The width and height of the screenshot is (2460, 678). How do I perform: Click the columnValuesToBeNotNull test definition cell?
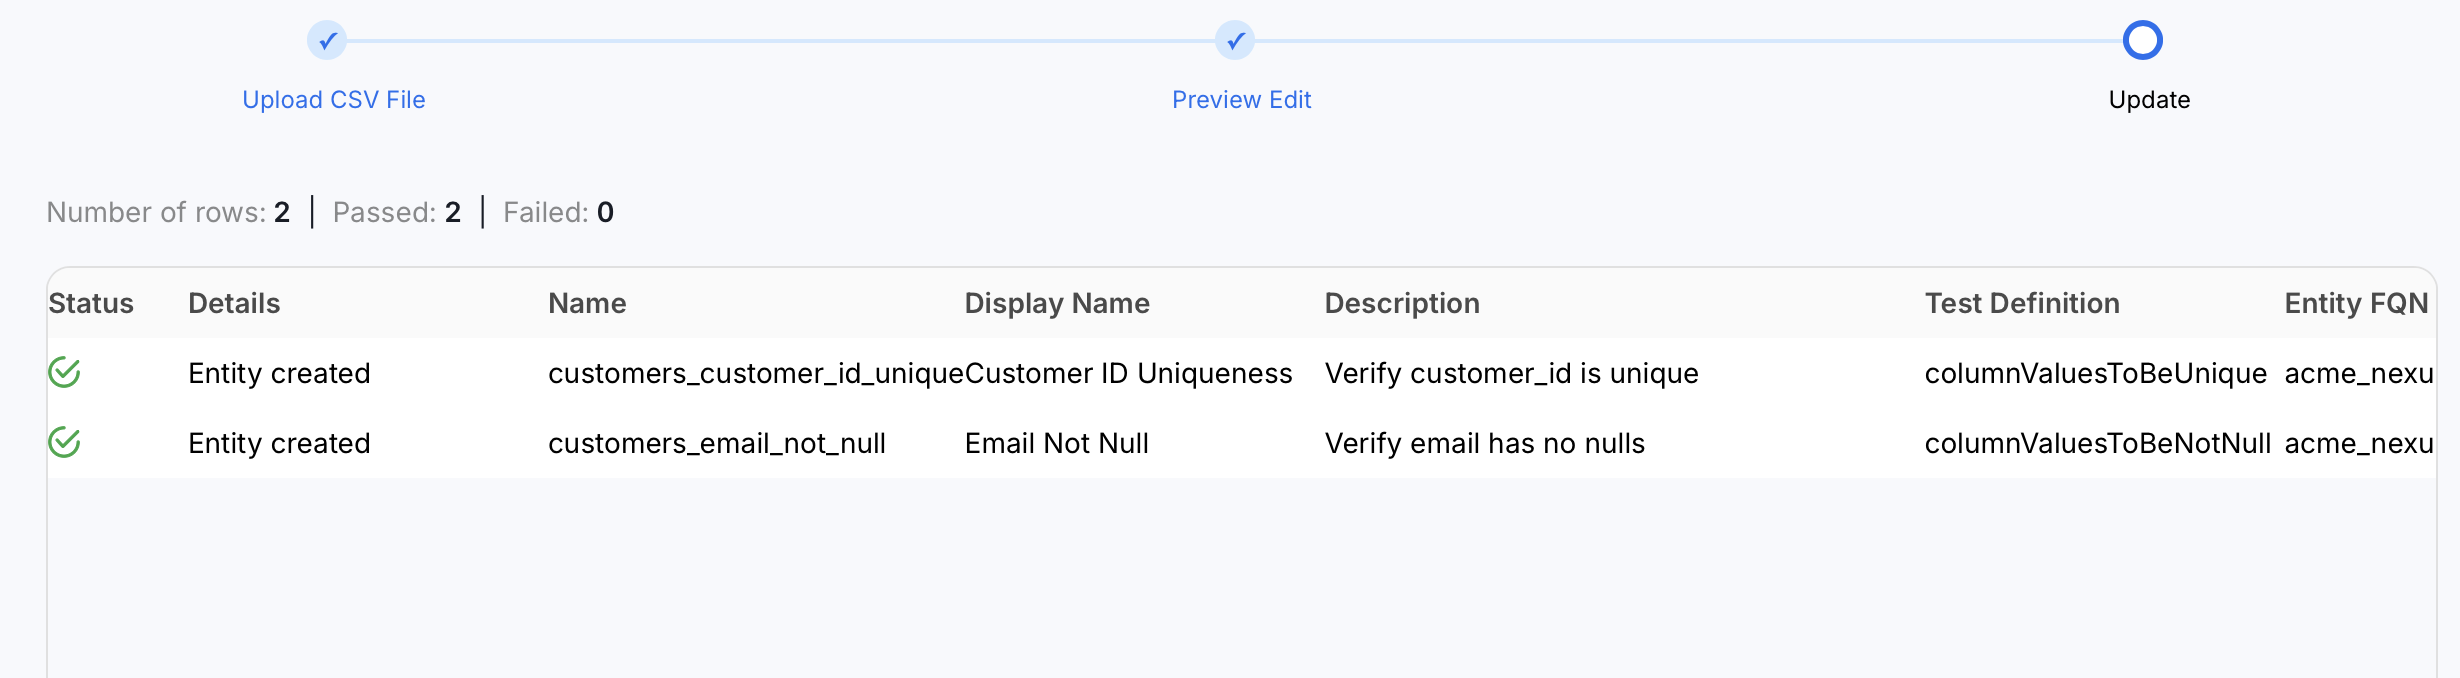(2097, 443)
